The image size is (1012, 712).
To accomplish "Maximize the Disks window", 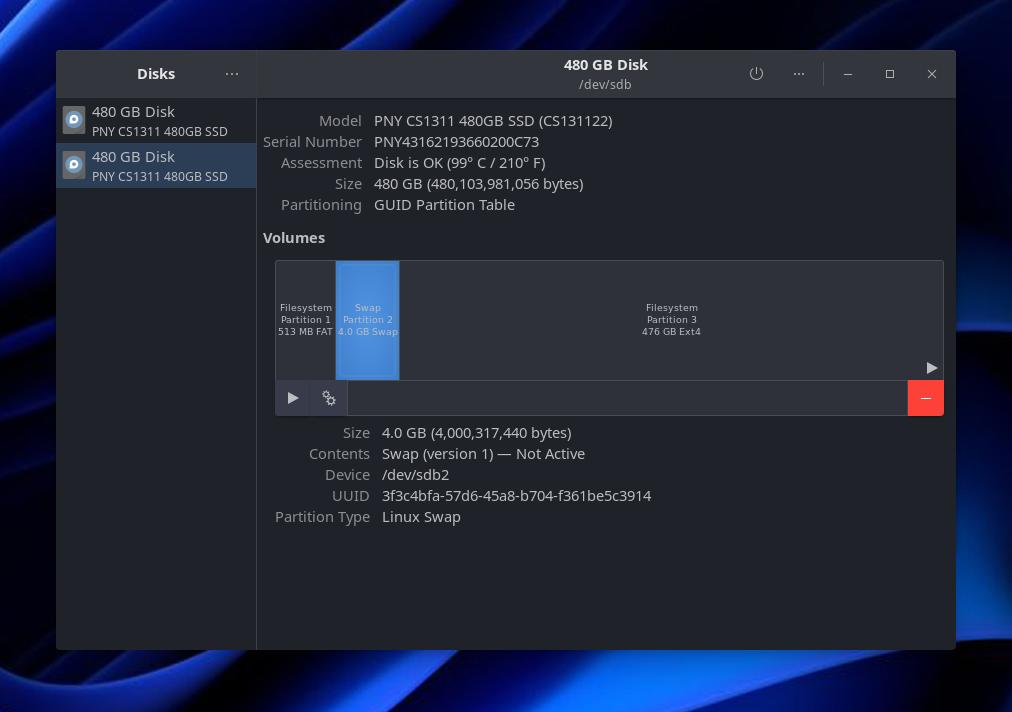I will (x=890, y=74).
